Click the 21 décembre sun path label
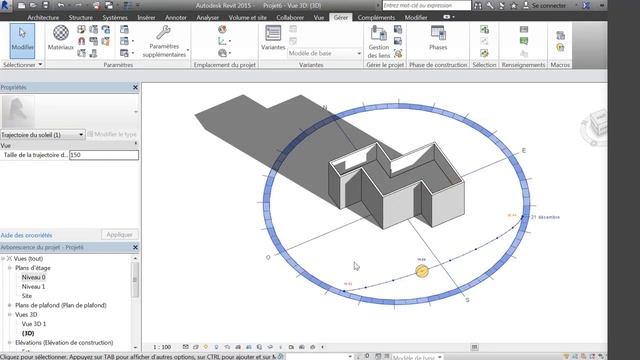The image size is (640, 360). tap(545, 217)
